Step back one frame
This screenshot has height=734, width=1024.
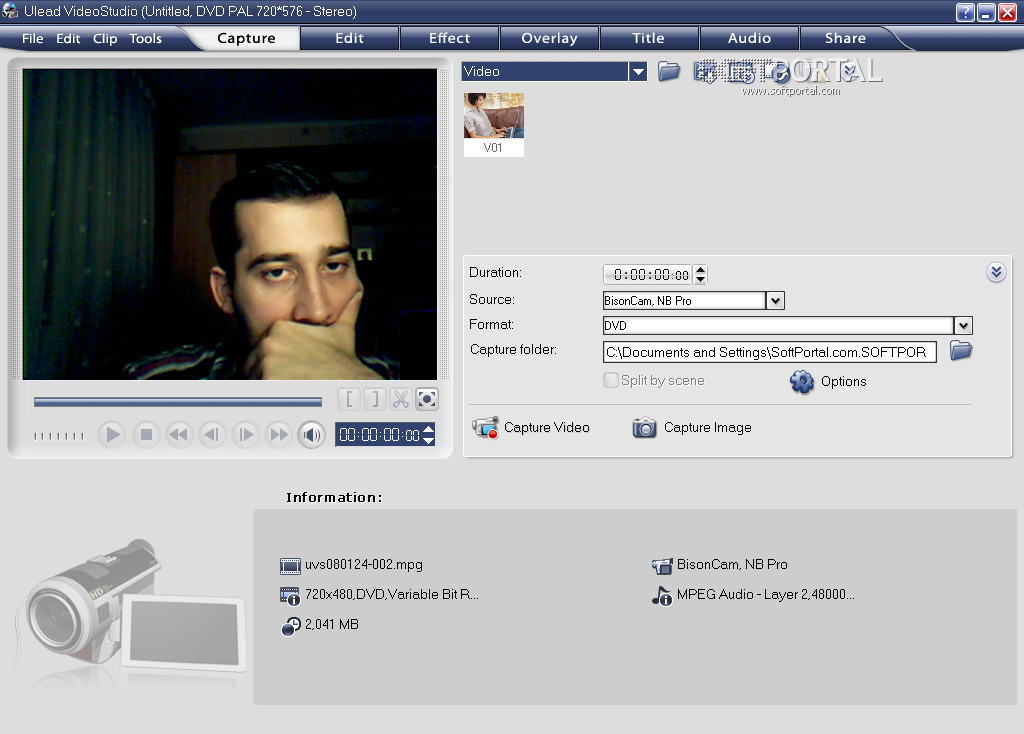click(212, 434)
